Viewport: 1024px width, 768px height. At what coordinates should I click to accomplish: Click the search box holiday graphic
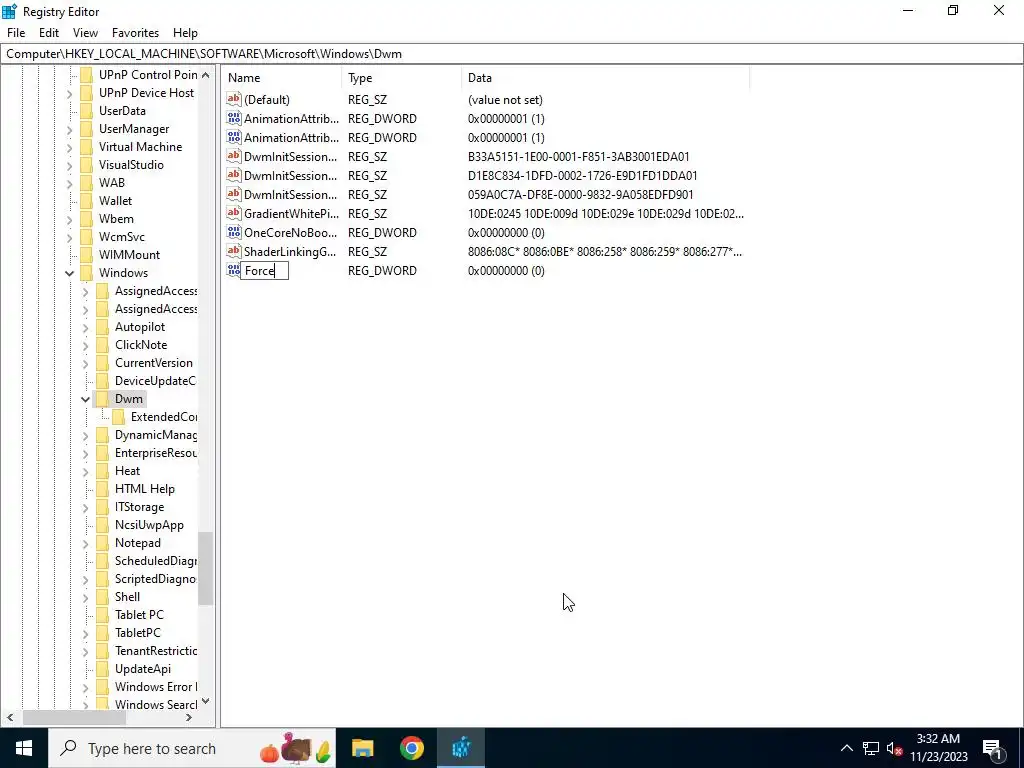coord(295,748)
